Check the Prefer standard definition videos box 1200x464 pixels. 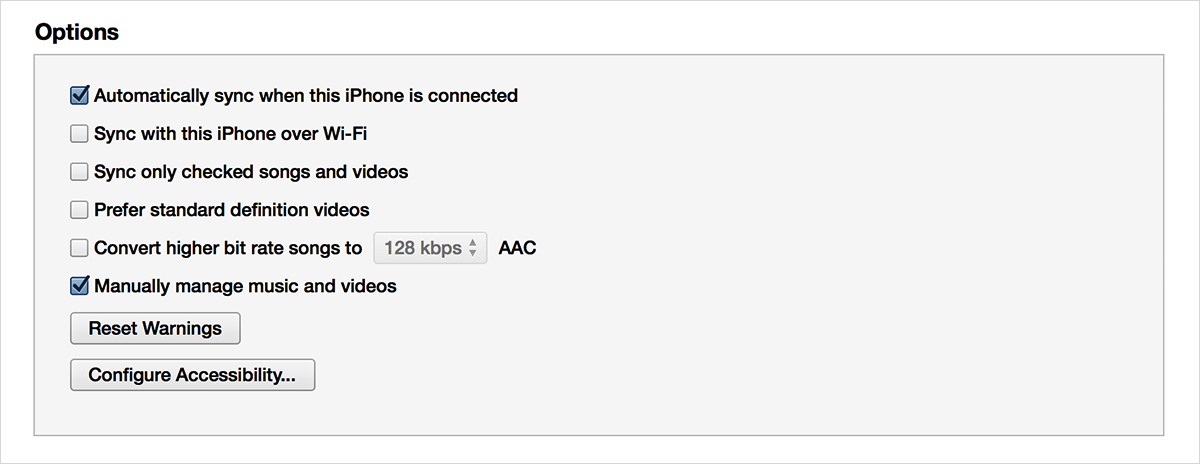(80, 210)
